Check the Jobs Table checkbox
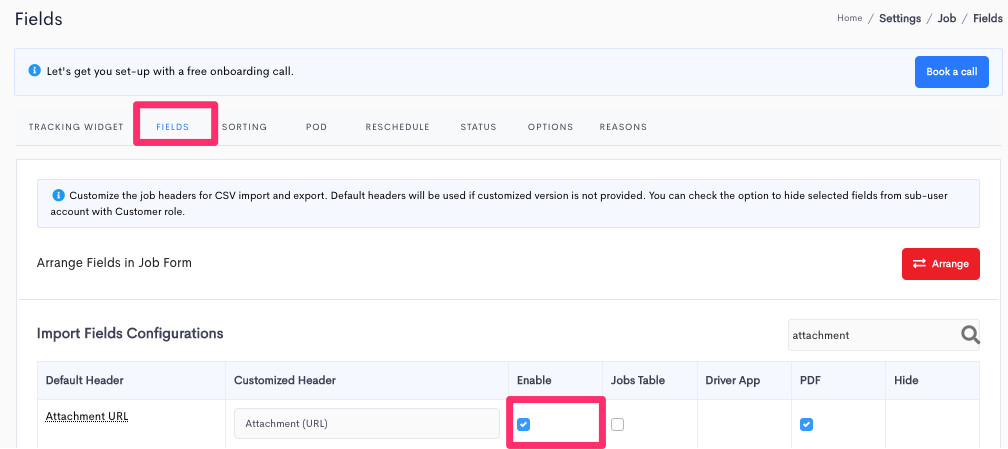Screen dimensions: 1008x449 pyautogui.click(x=617, y=424)
